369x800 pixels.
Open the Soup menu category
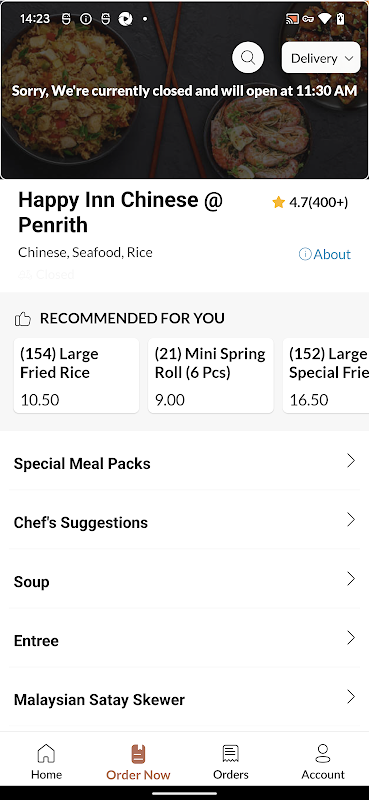[x=184, y=581]
